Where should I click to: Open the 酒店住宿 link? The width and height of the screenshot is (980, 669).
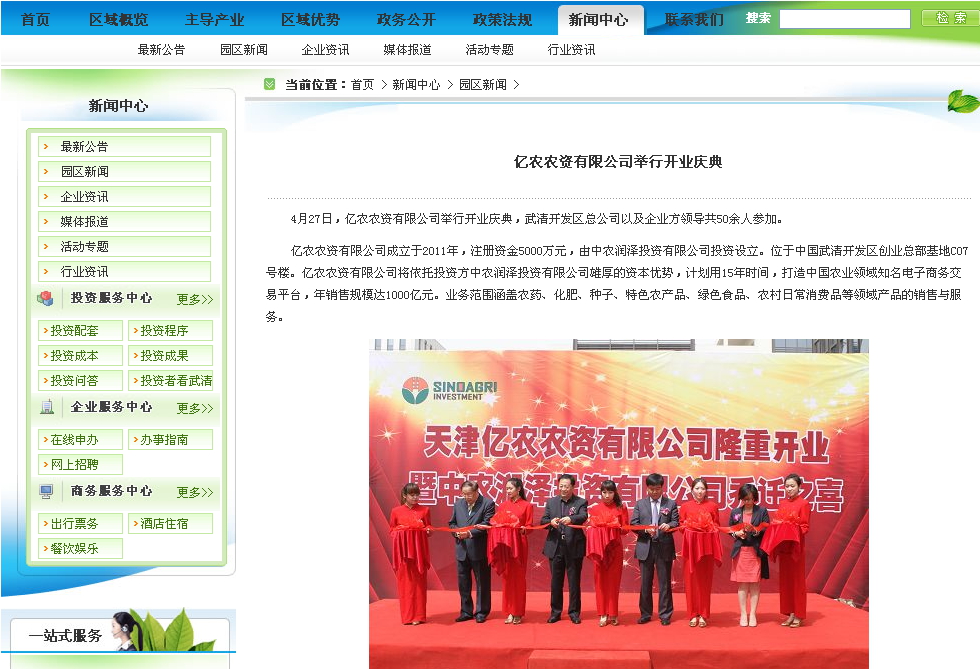pyautogui.click(x=171, y=524)
